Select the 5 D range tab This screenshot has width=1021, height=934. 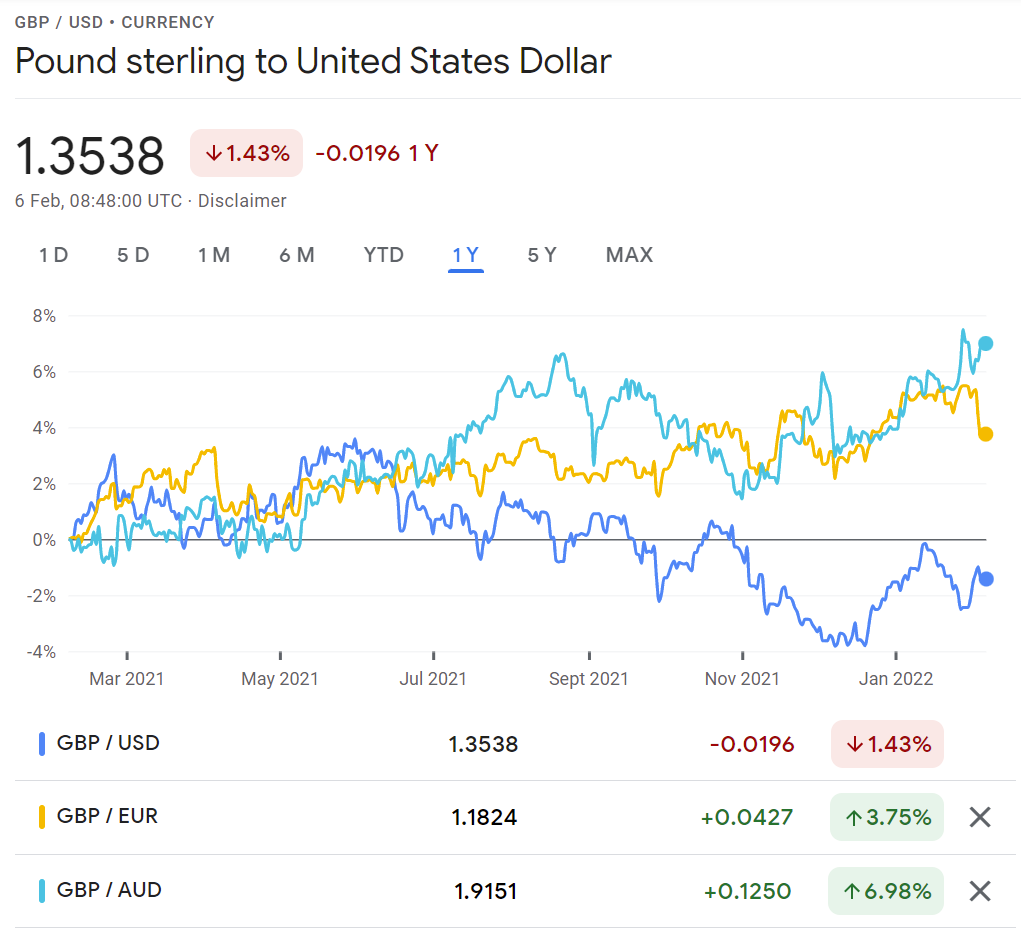(x=133, y=255)
